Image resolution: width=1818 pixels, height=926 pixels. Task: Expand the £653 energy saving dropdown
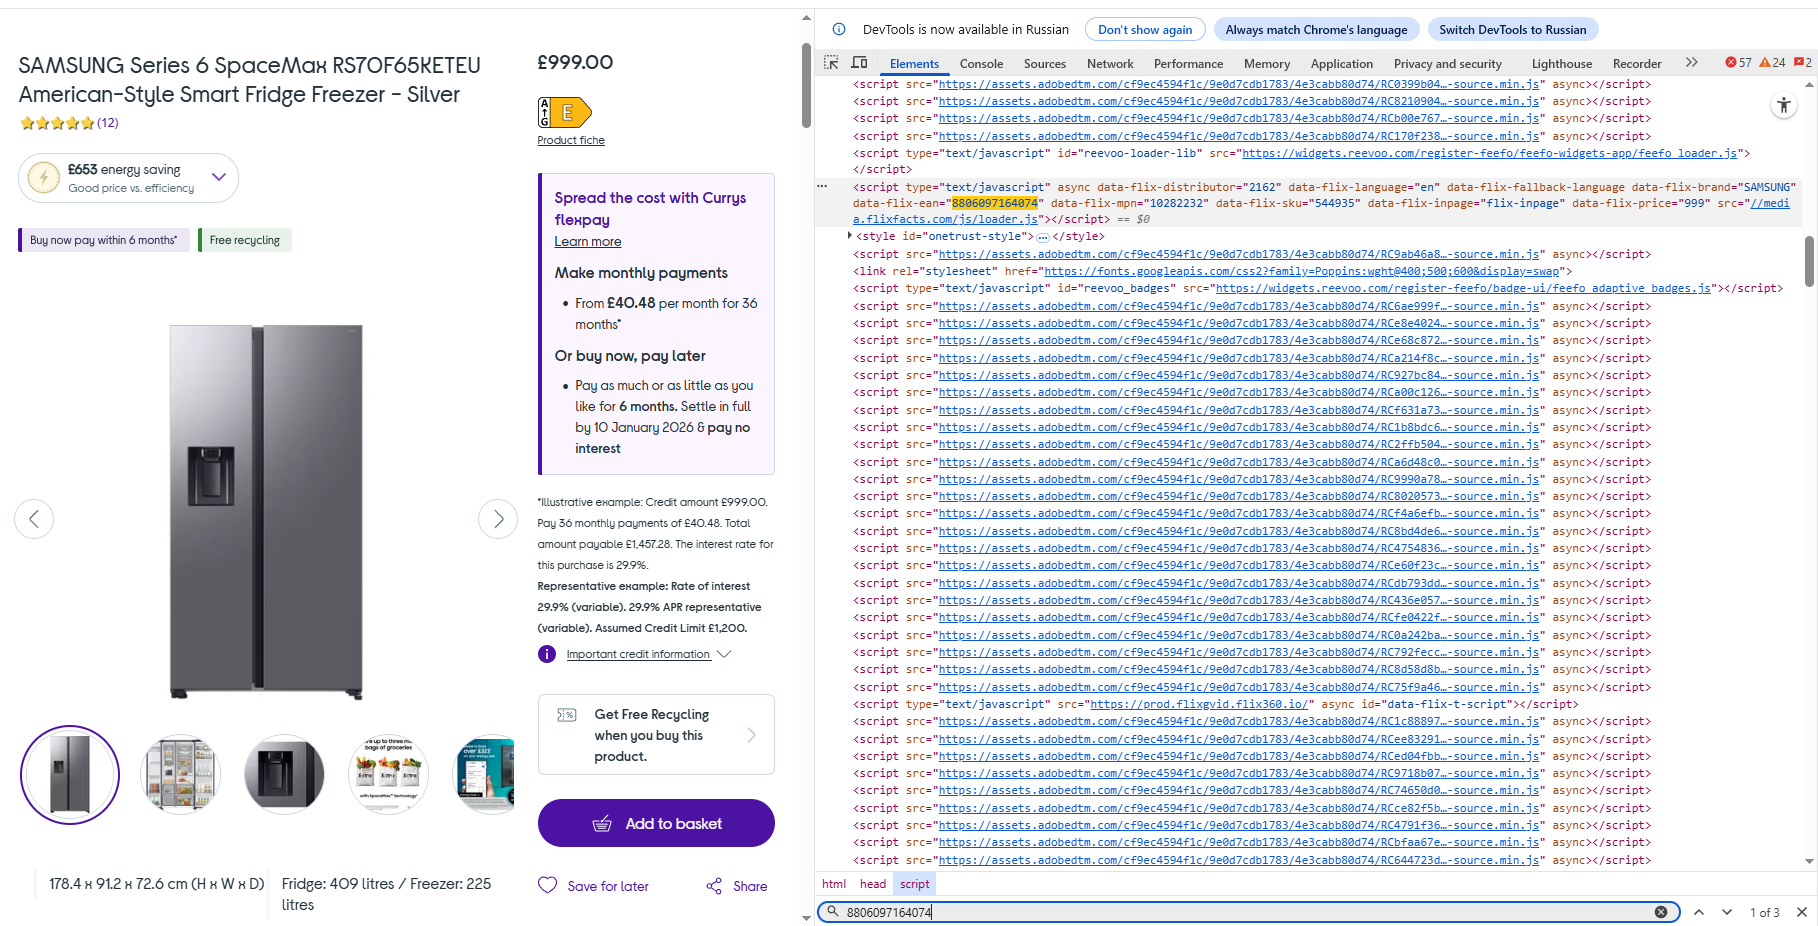tap(128, 178)
